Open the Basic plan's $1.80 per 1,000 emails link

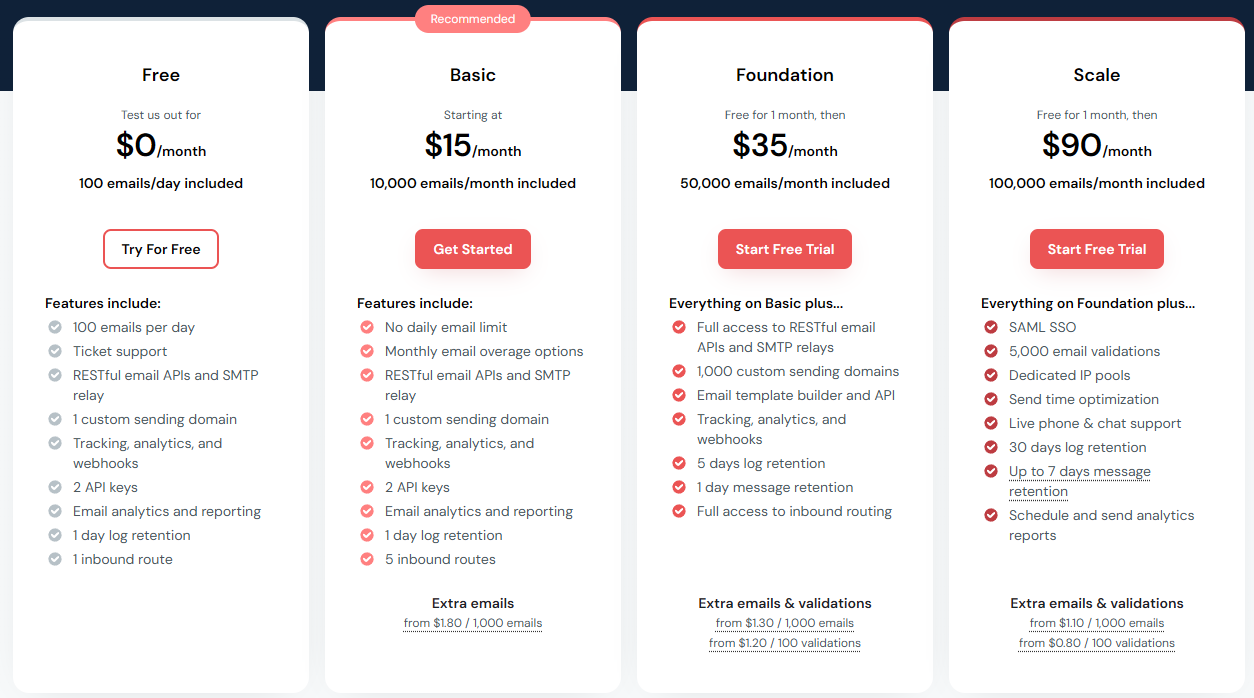473,623
